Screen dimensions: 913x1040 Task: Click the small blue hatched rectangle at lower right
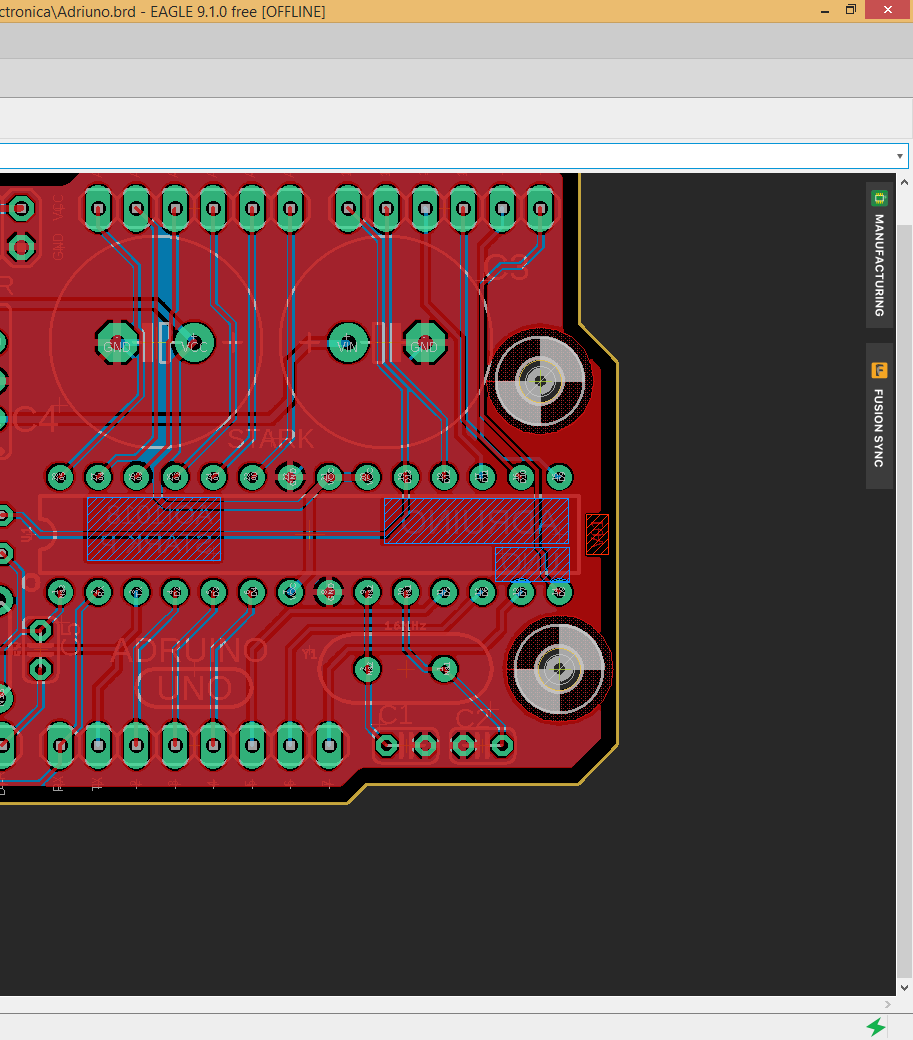point(532,564)
